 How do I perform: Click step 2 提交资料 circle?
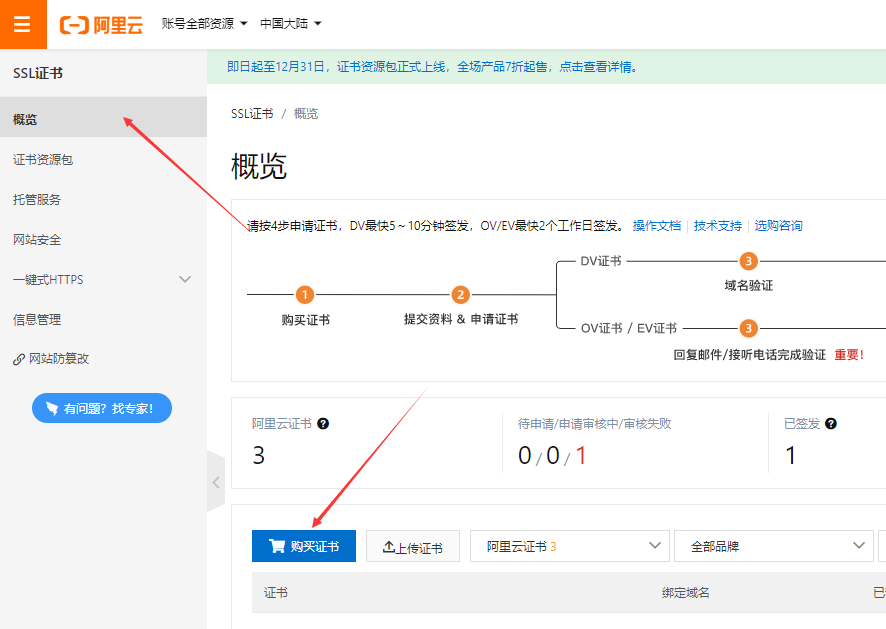460,295
